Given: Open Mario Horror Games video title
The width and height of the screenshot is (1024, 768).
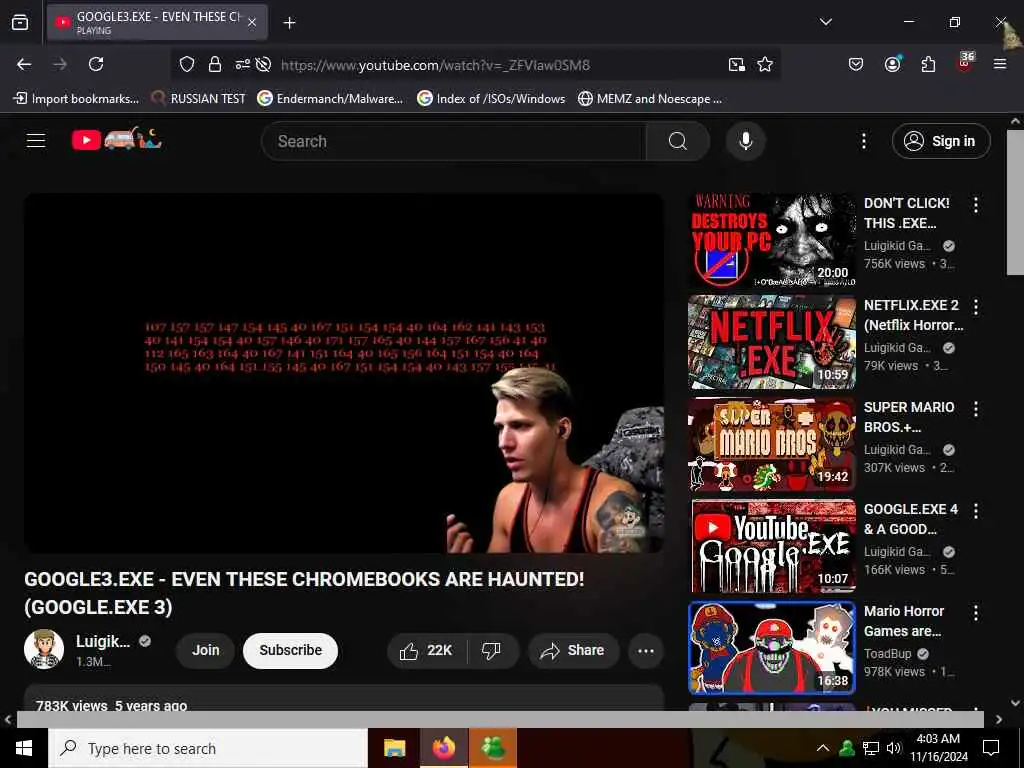Looking at the screenshot, I should tap(904, 621).
